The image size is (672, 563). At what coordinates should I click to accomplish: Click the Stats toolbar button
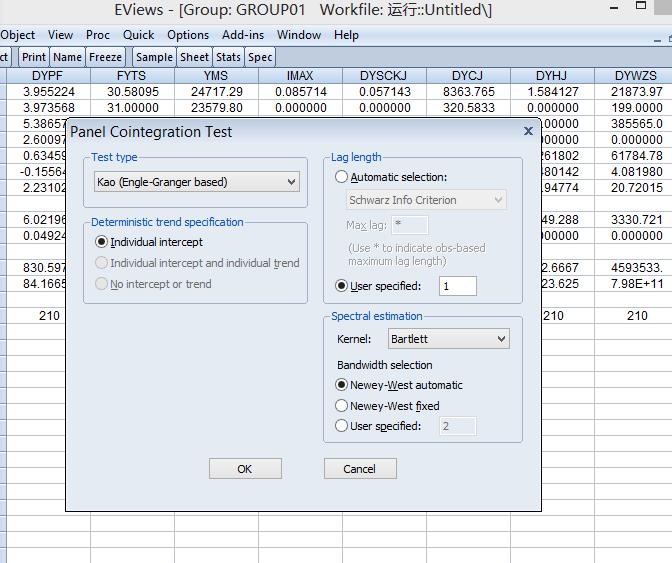[228, 57]
